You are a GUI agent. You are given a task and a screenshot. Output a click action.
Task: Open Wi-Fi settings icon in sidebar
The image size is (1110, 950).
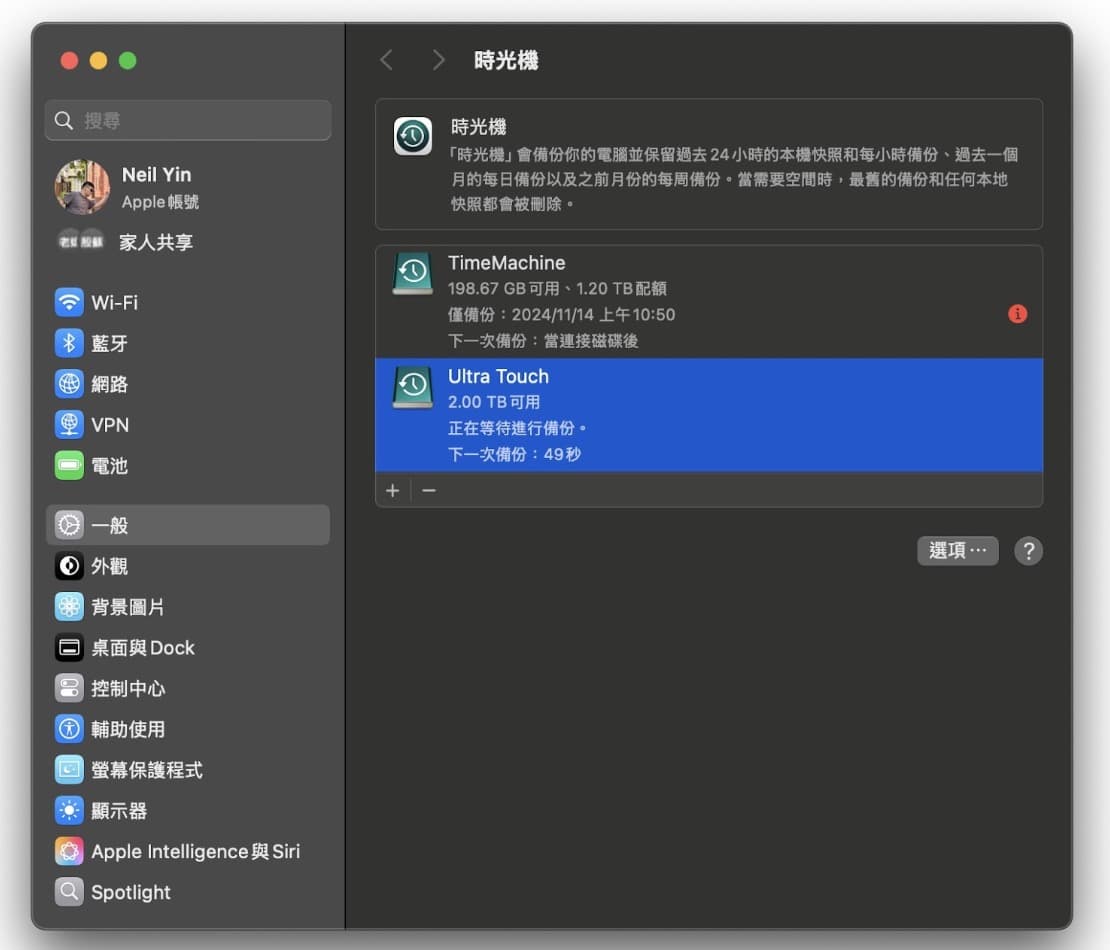69,302
